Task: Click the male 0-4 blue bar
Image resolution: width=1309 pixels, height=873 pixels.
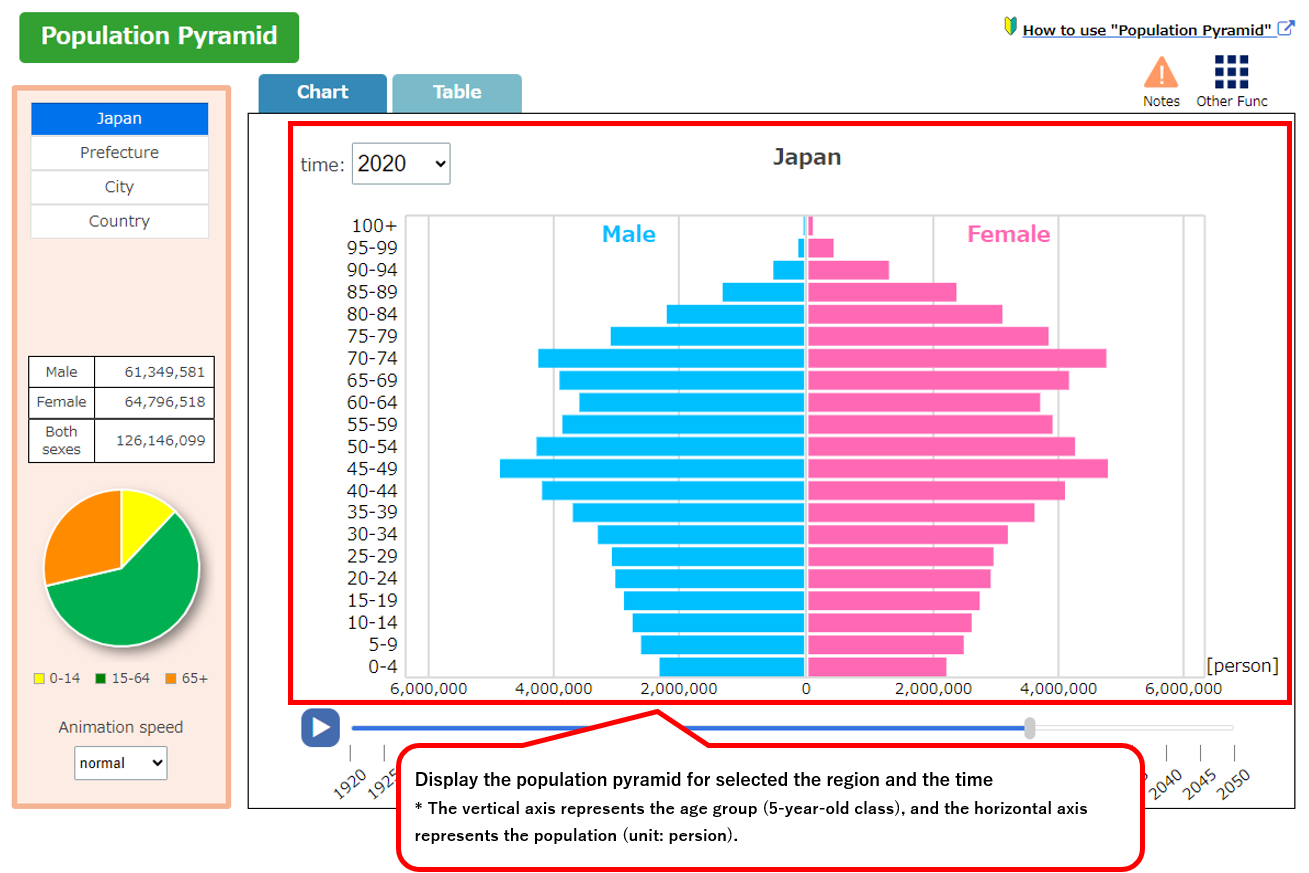Action: (x=732, y=666)
